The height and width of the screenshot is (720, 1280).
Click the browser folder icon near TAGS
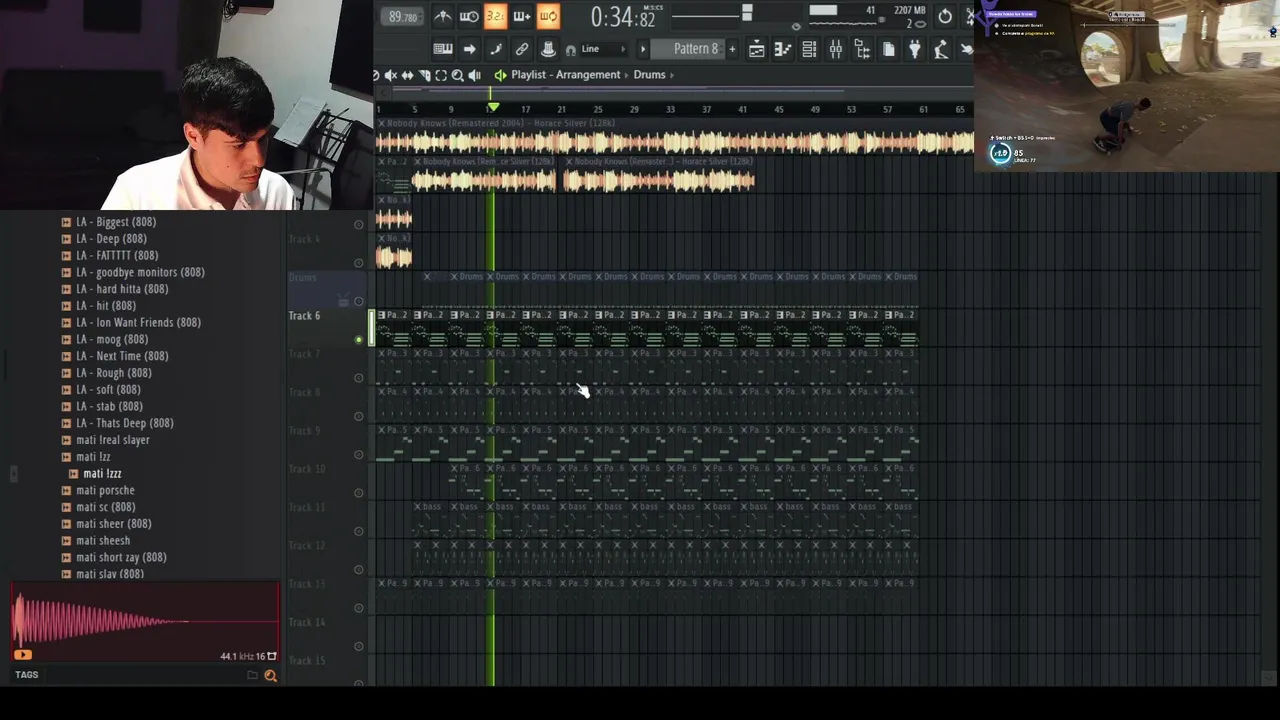point(253,675)
